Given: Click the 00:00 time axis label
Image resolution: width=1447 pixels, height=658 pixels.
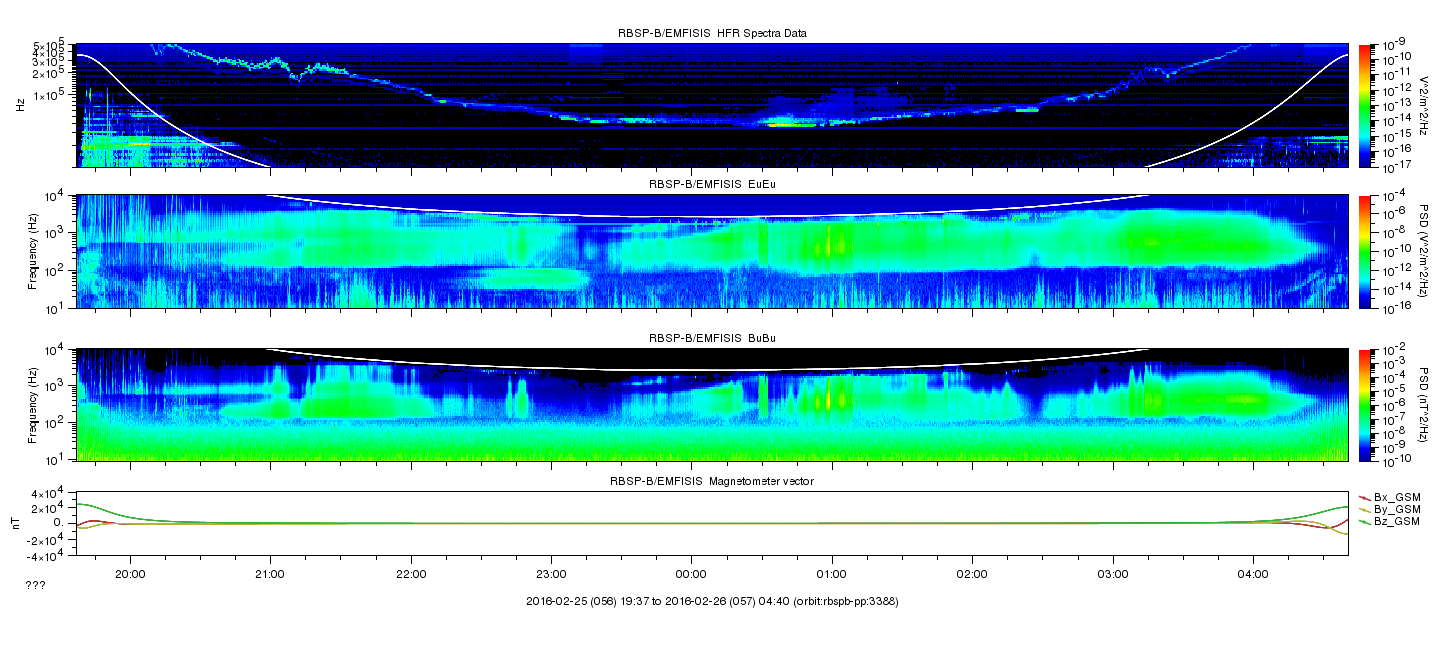Looking at the screenshot, I should pyautogui.click(x=691, y=574).
